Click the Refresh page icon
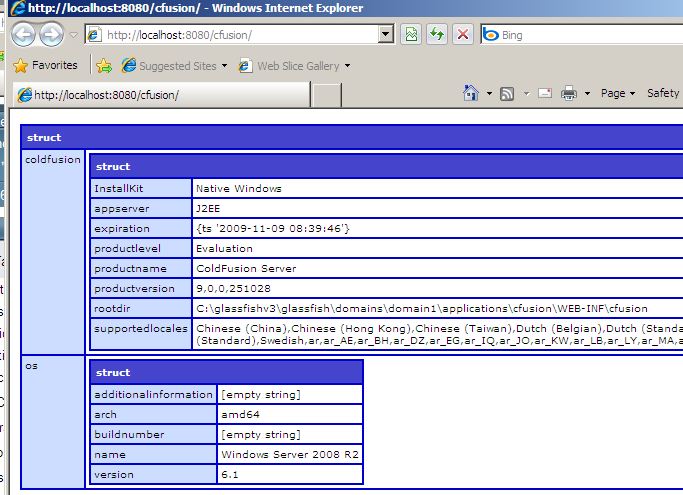683x495 pixels. click(x=437, y=35)
